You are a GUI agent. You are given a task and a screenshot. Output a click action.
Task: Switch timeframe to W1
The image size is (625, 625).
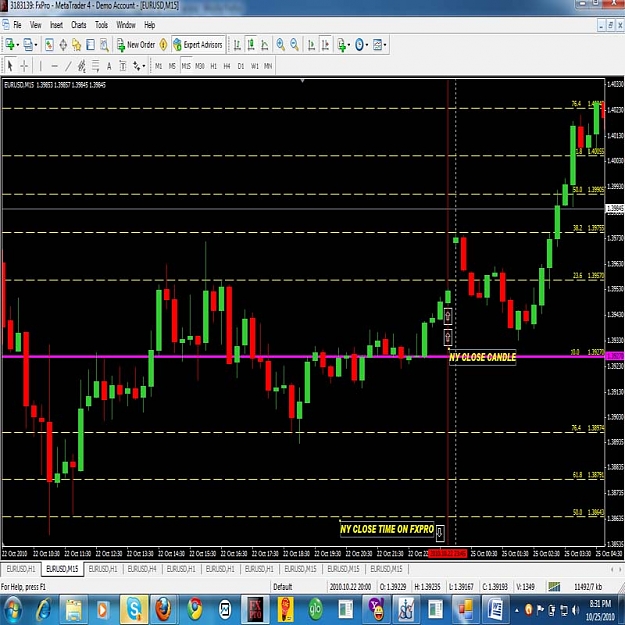(x=255, y=66)
